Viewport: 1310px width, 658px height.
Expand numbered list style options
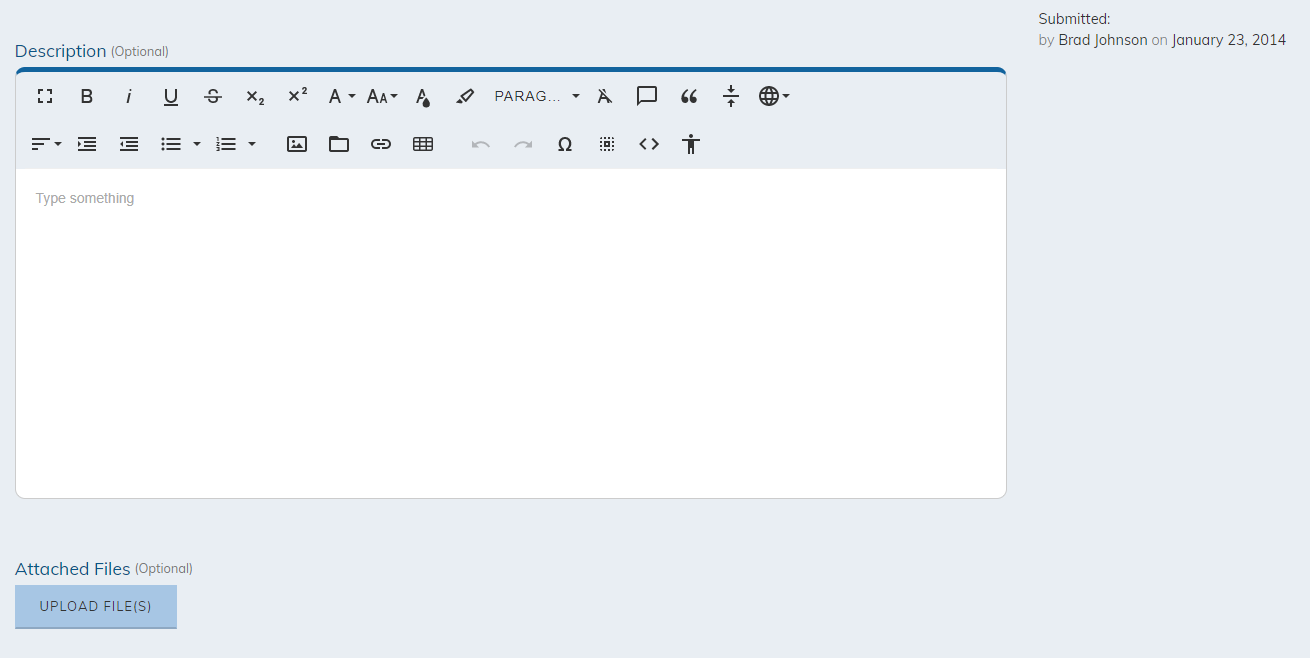tap(252, 144)
